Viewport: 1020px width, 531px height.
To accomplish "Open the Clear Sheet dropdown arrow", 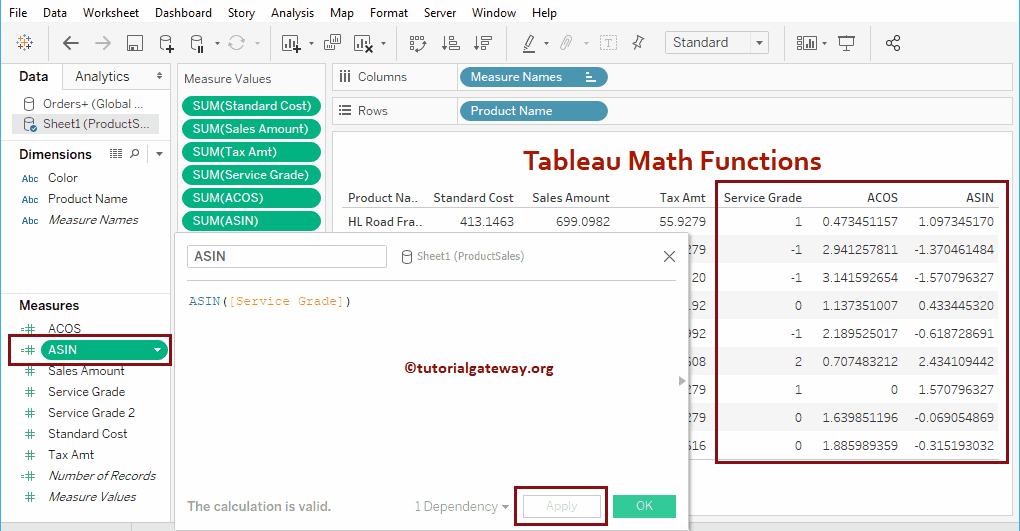I will coord(383,44).
